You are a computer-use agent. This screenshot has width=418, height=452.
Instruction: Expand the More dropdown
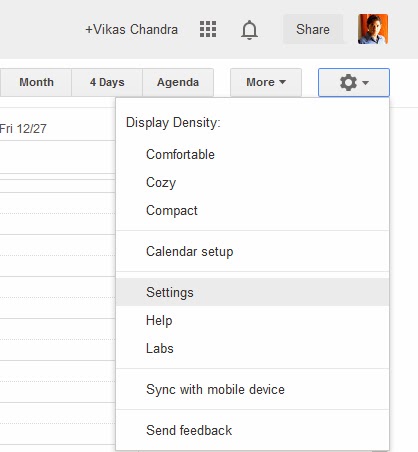point(266,82)
